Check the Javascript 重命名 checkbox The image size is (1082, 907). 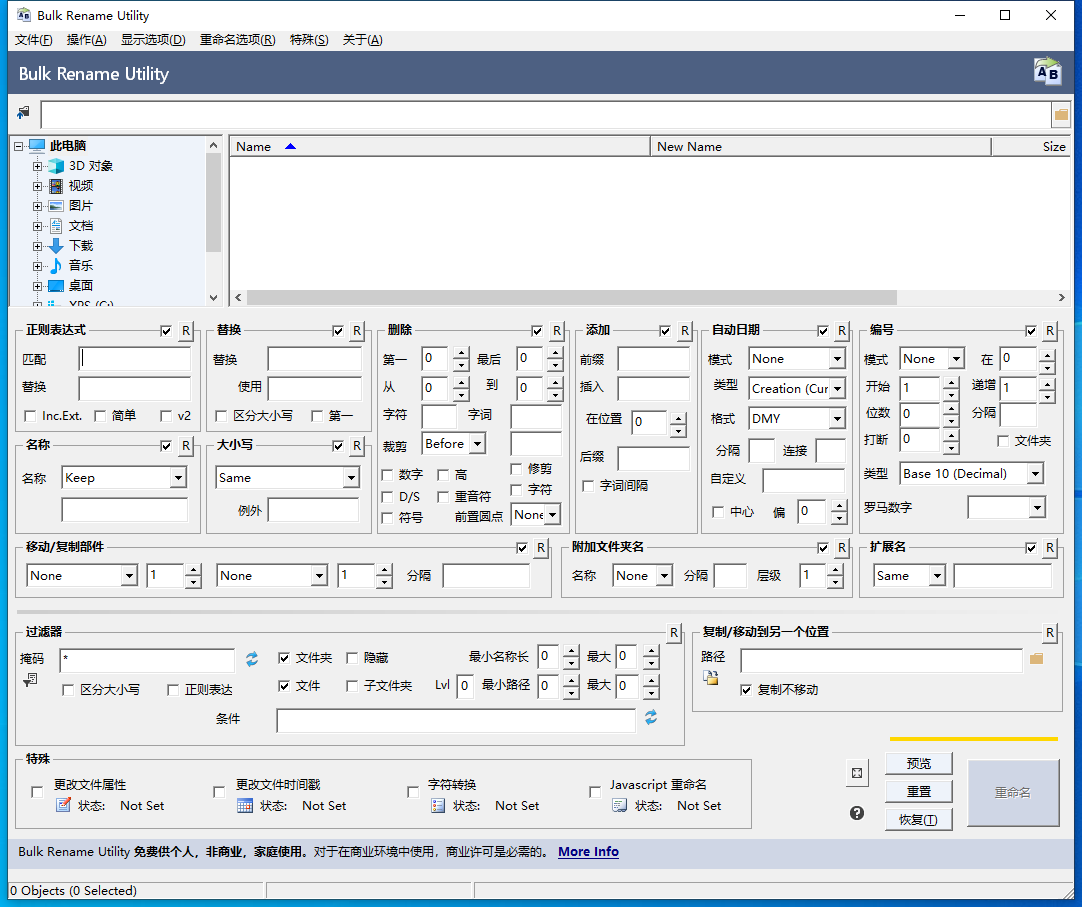[x=595, y=792]
